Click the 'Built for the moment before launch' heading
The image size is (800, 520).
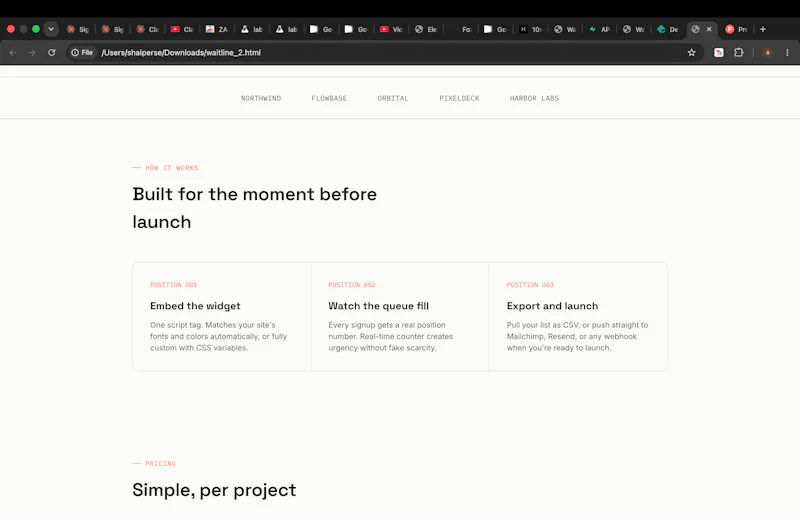point(254,208)
